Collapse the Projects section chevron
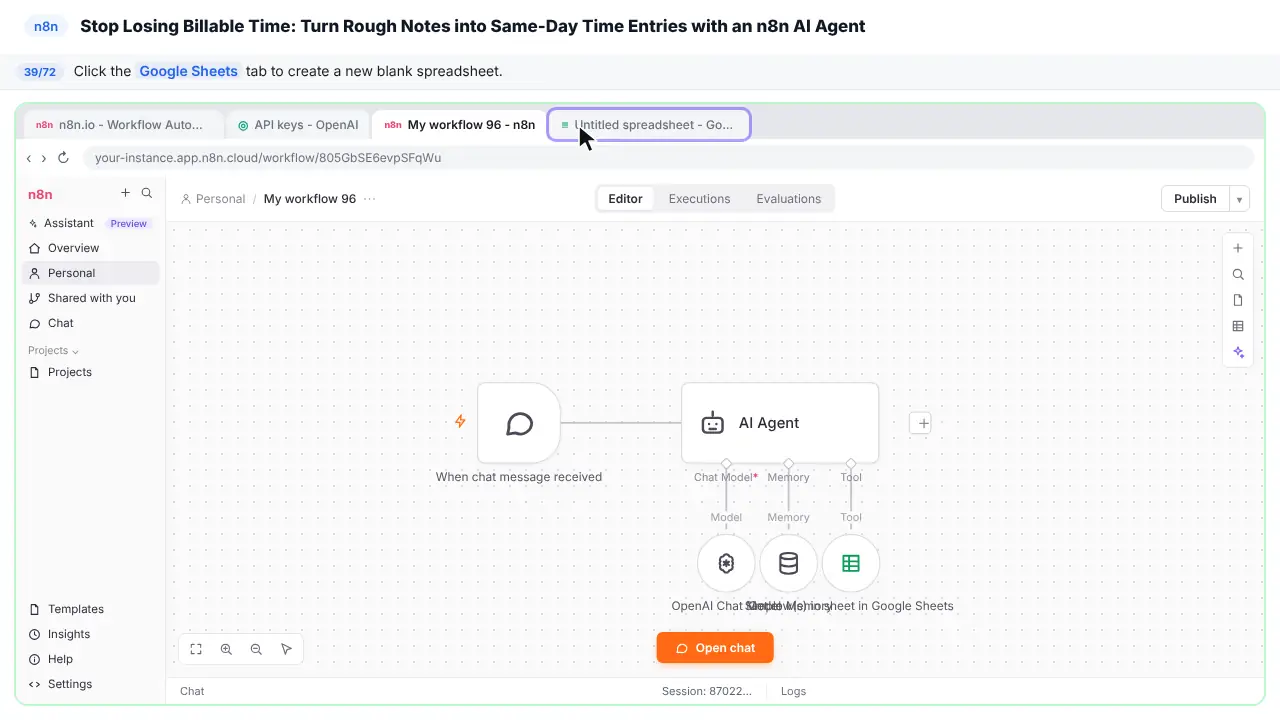This screenshot has width=1280, height=720. pyautogui.click(x=75, y=351)
